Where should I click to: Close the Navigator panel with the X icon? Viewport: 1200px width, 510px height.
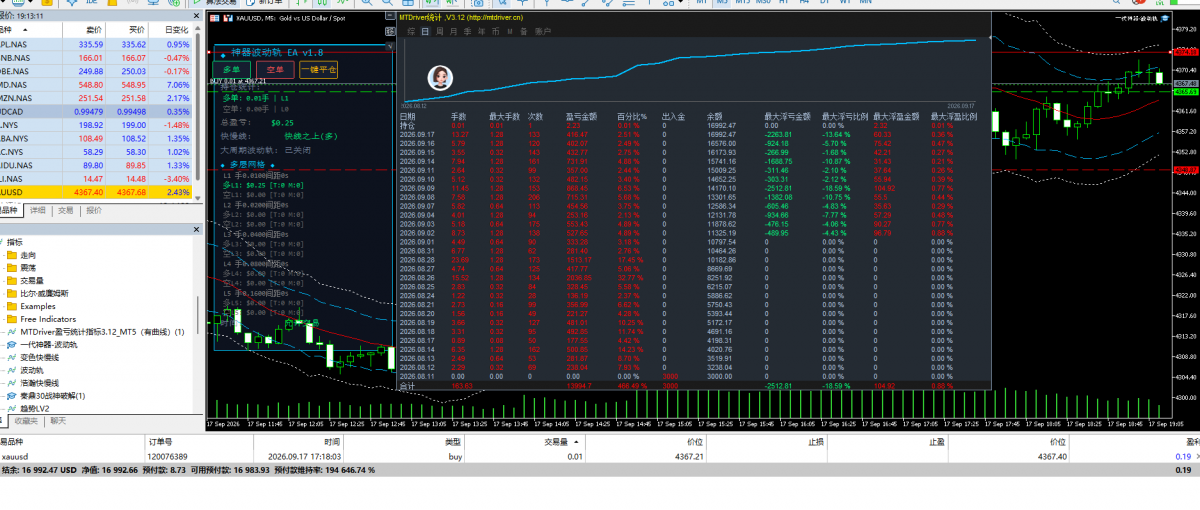pyautogui.click(x=196, y=229)
